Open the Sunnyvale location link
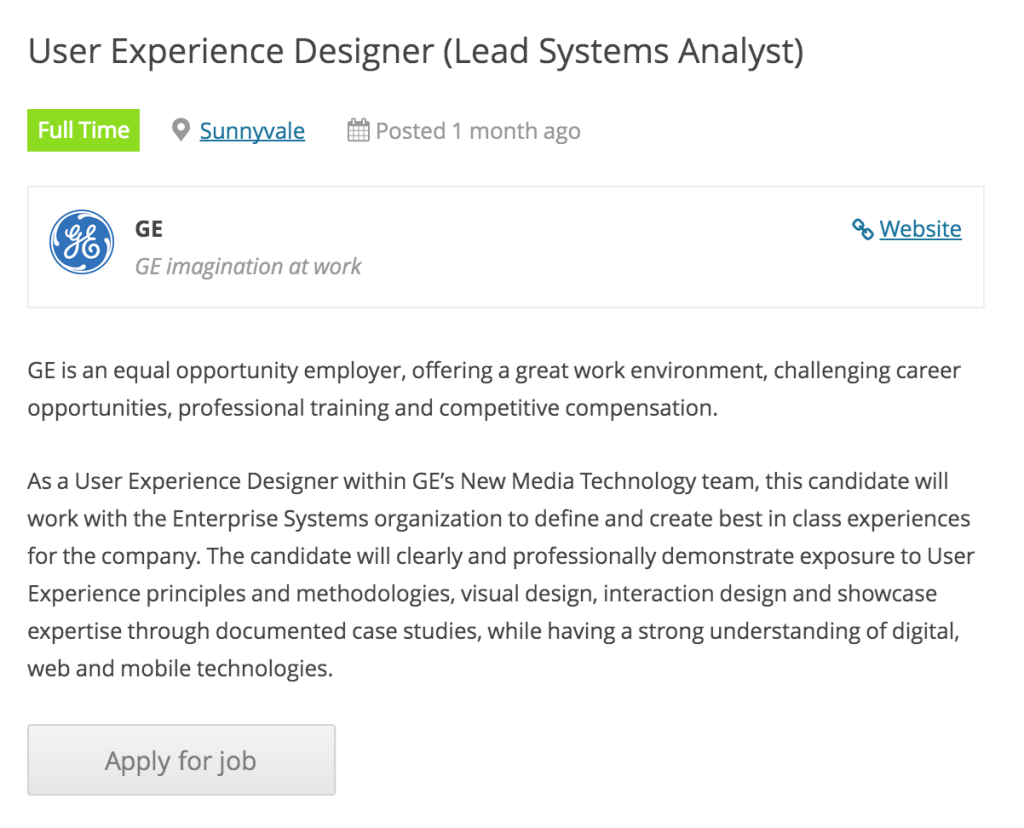 point(252,131)
